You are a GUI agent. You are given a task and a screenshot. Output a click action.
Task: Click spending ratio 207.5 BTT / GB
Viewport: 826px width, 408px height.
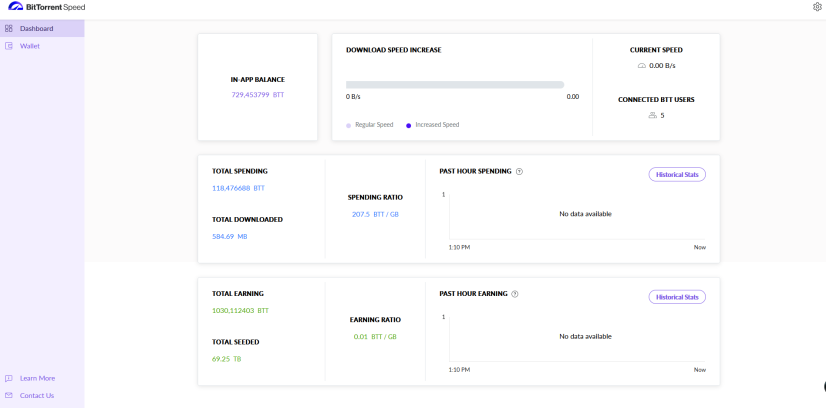(x=375, y=214)
